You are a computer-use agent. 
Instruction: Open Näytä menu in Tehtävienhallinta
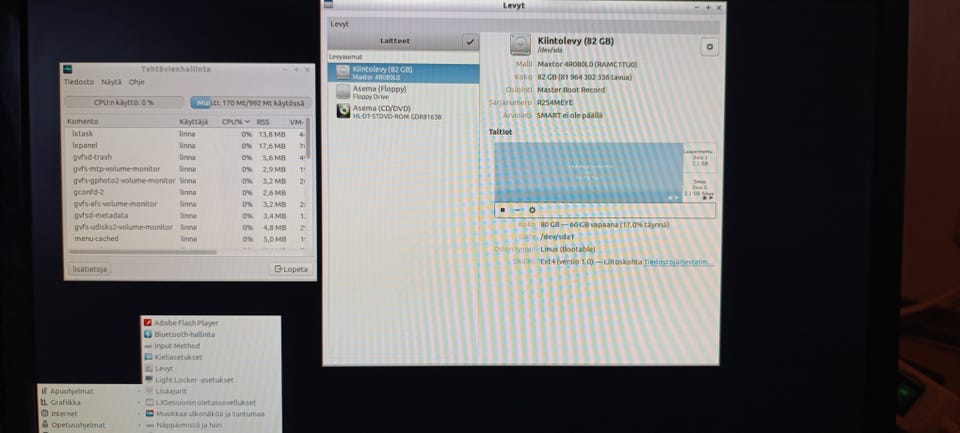[x=111, y=81]
